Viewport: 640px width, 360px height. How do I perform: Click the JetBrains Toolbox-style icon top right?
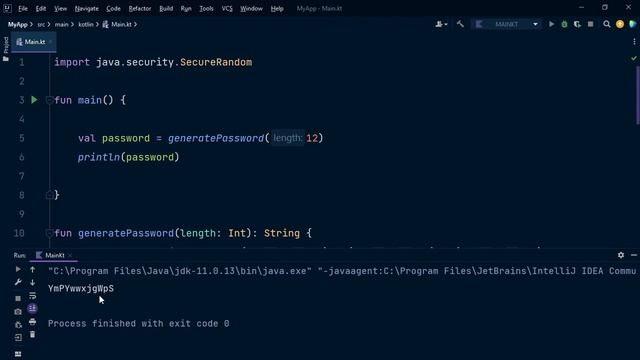tap(633, 24)
